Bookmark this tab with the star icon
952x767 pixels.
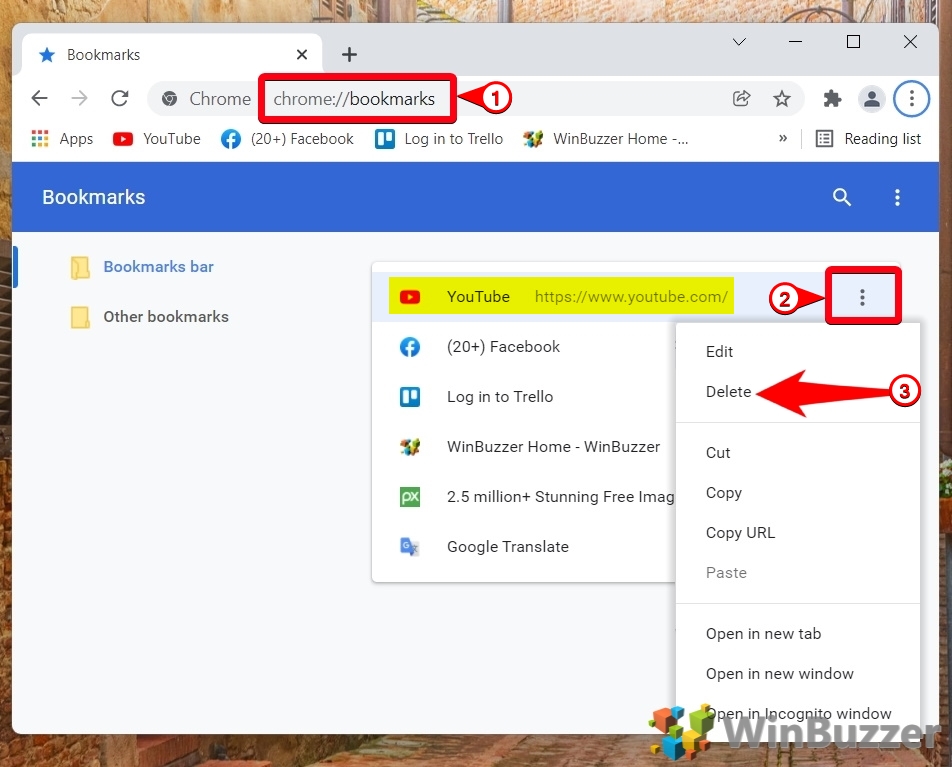(781, 98)
